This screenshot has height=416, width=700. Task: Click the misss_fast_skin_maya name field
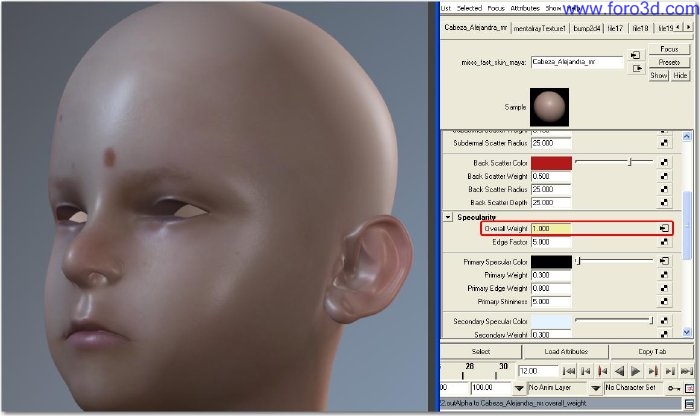pyautogui.click(x=577, y=62)
